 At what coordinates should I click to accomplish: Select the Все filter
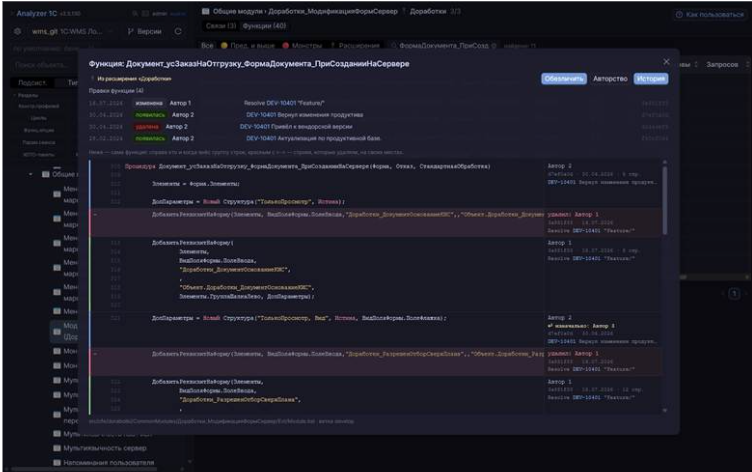pos(207,46)
